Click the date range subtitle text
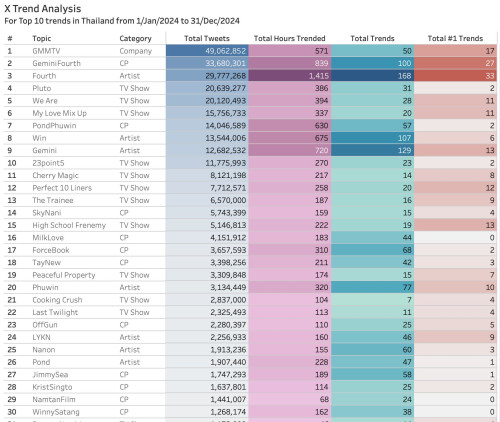 (122, 21)
